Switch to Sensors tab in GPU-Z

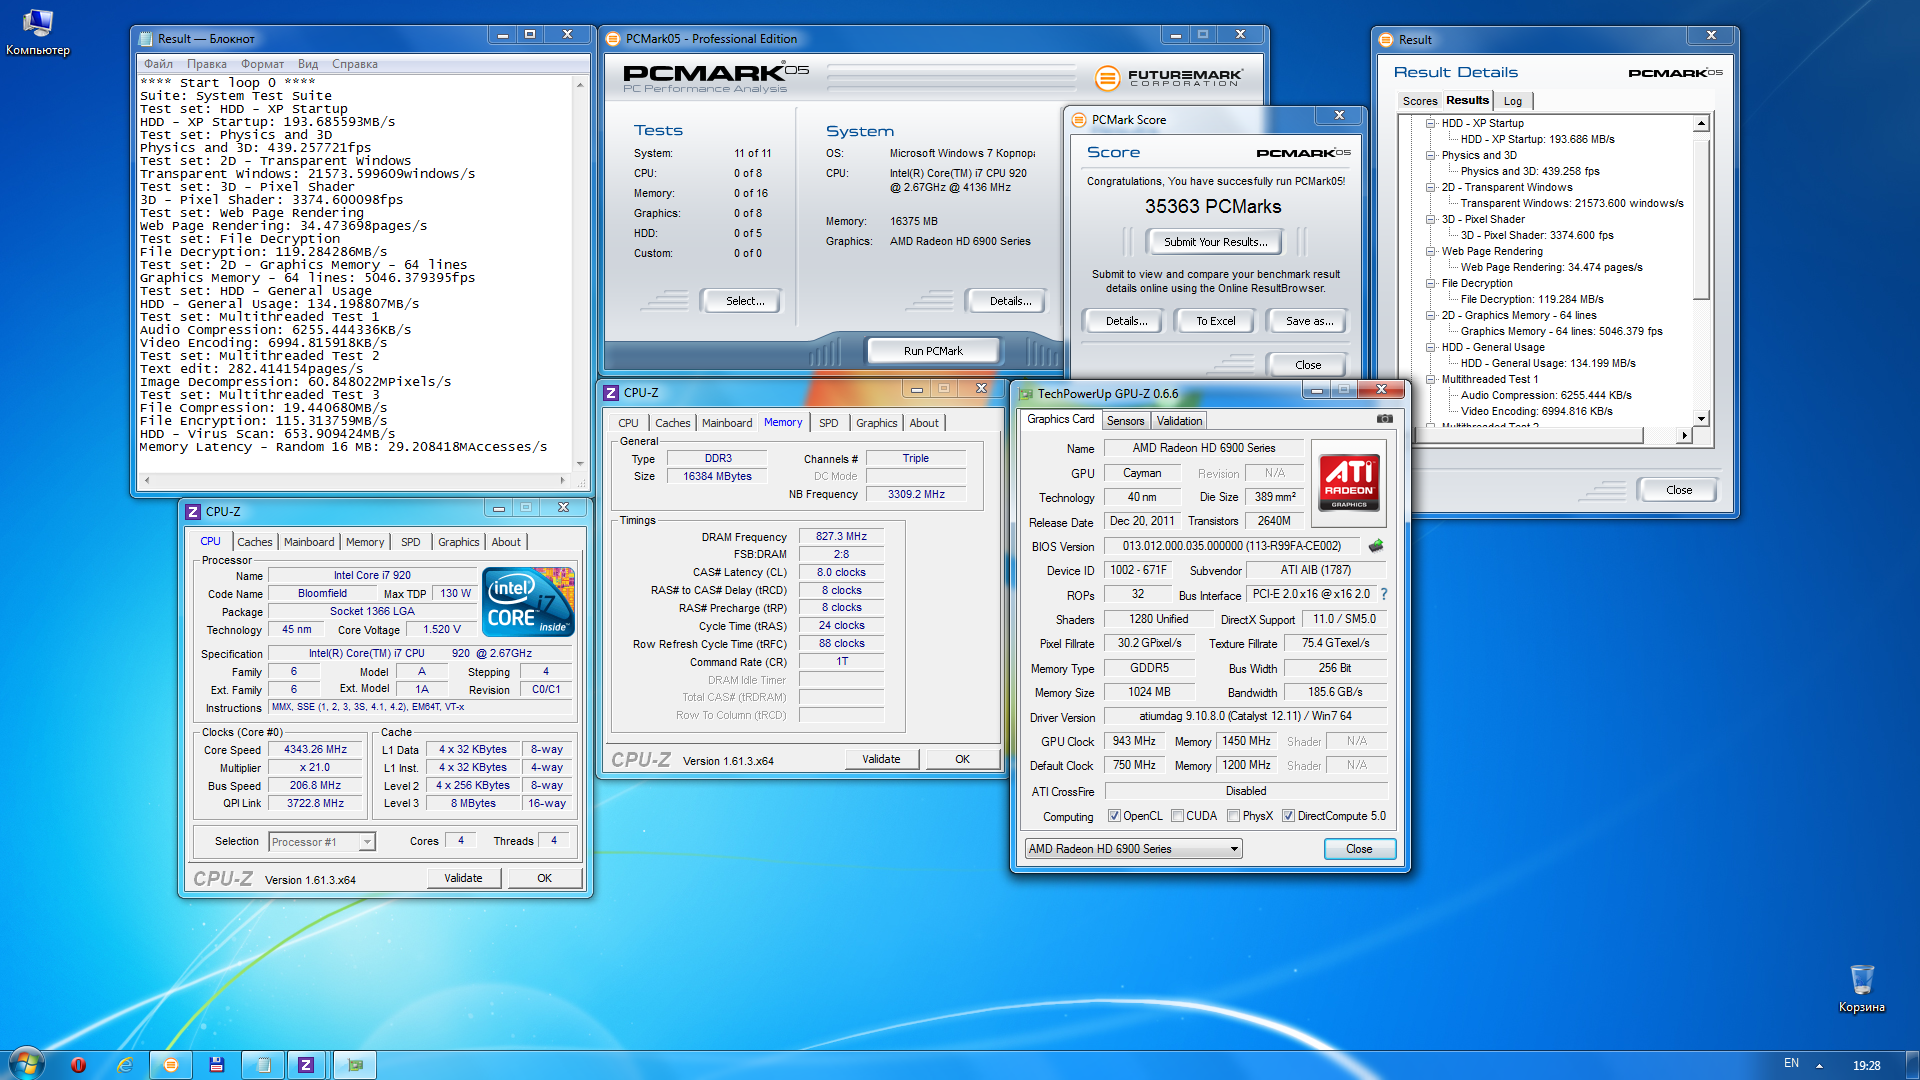pyautogui.click(x=1125, y=421)
